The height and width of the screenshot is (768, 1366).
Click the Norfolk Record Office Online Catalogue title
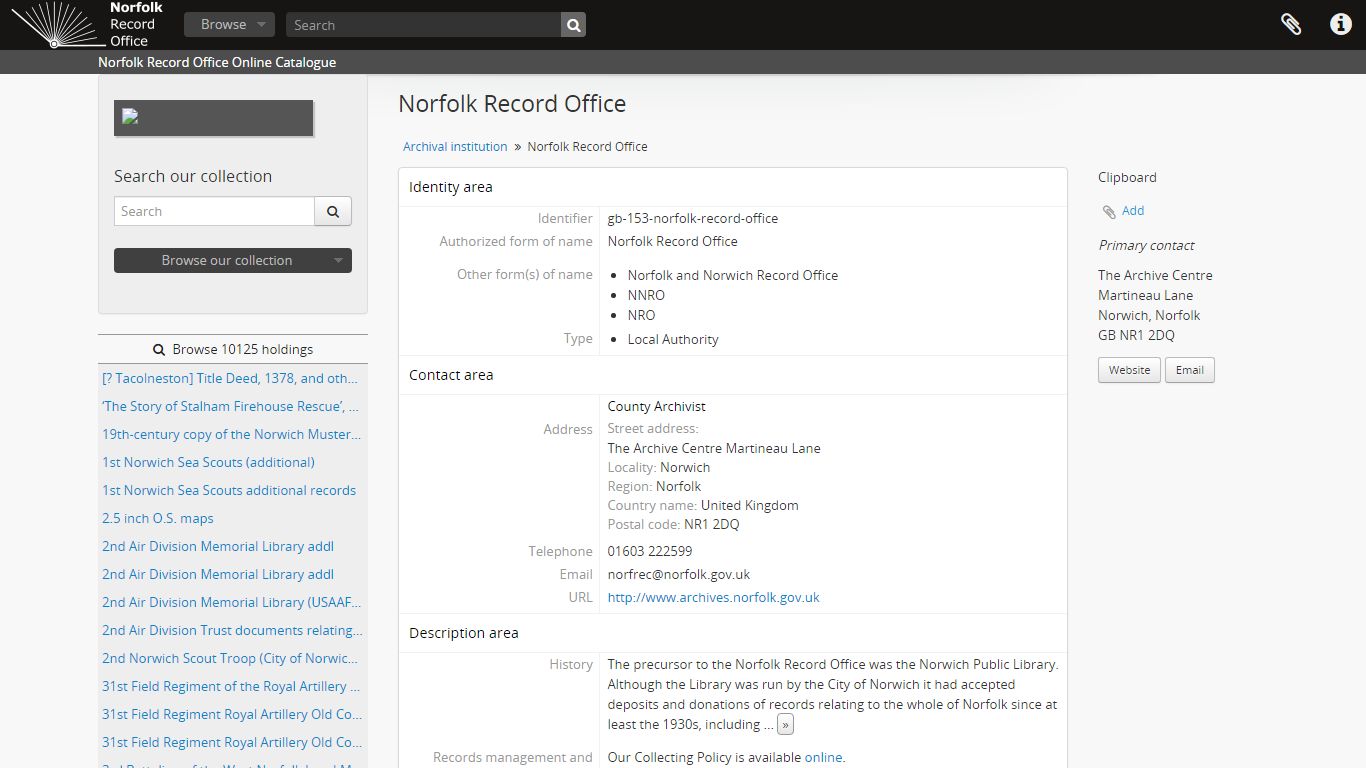(x=217, y=62)
